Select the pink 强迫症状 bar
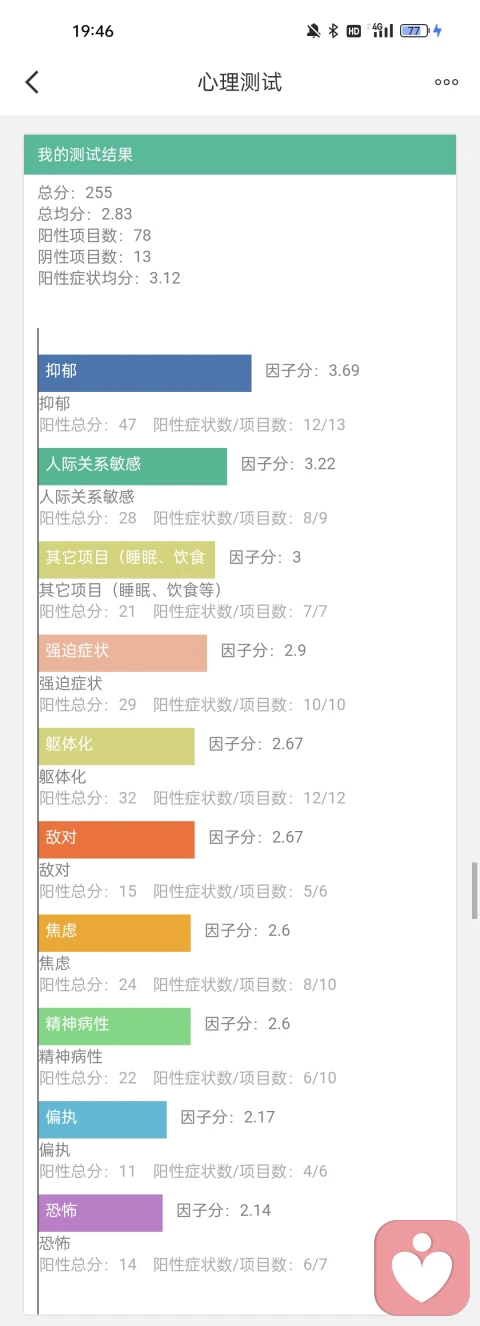The image size is (480, 1326). [x=123, y=652]
